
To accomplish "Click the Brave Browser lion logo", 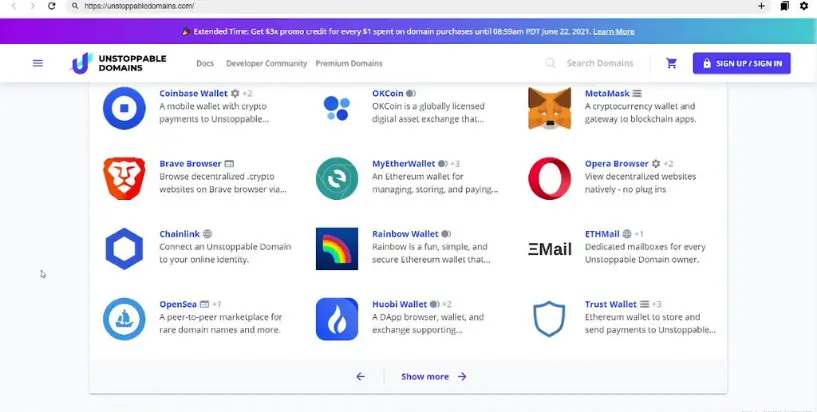I will pos(124,178).
